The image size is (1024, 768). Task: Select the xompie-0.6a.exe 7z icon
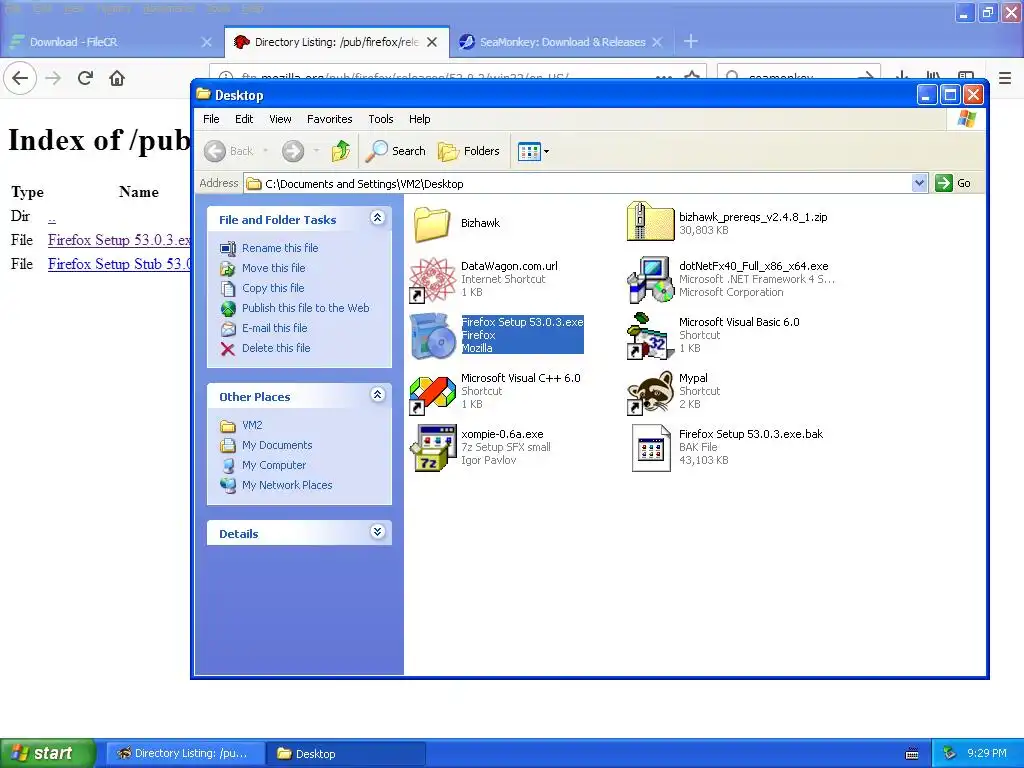(x=432, y=448)
